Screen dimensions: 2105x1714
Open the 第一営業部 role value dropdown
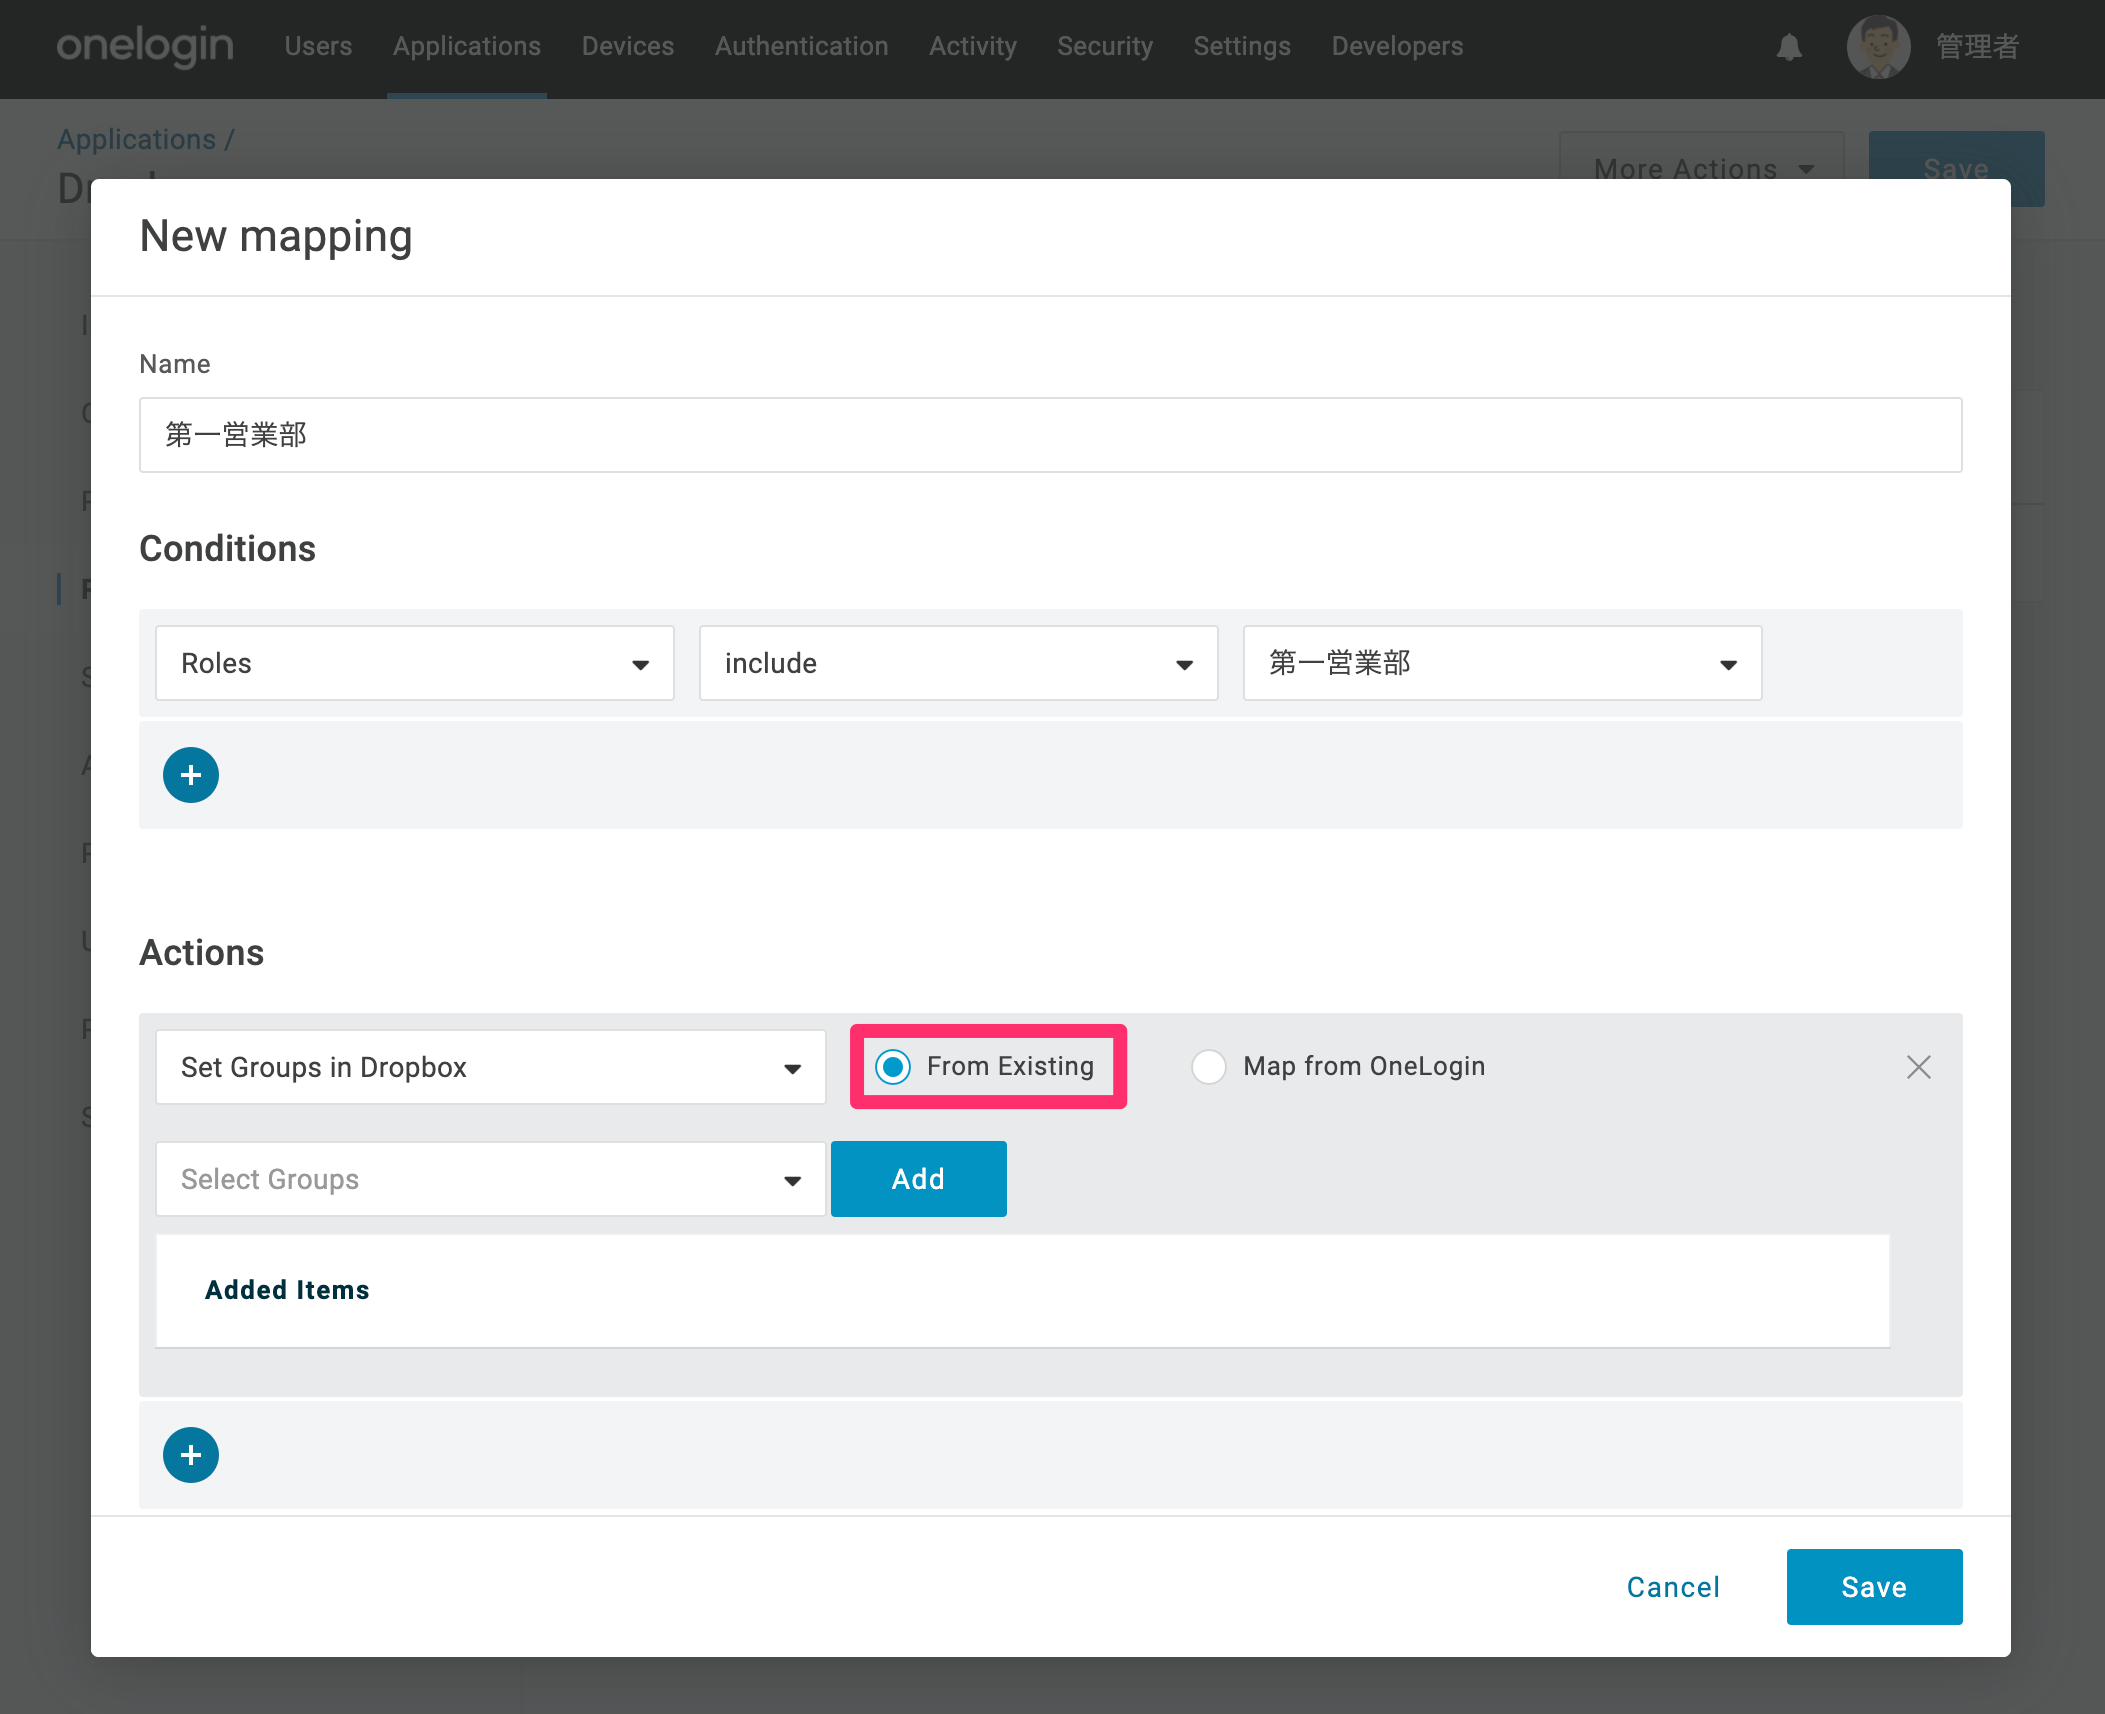pos(1502,663)
